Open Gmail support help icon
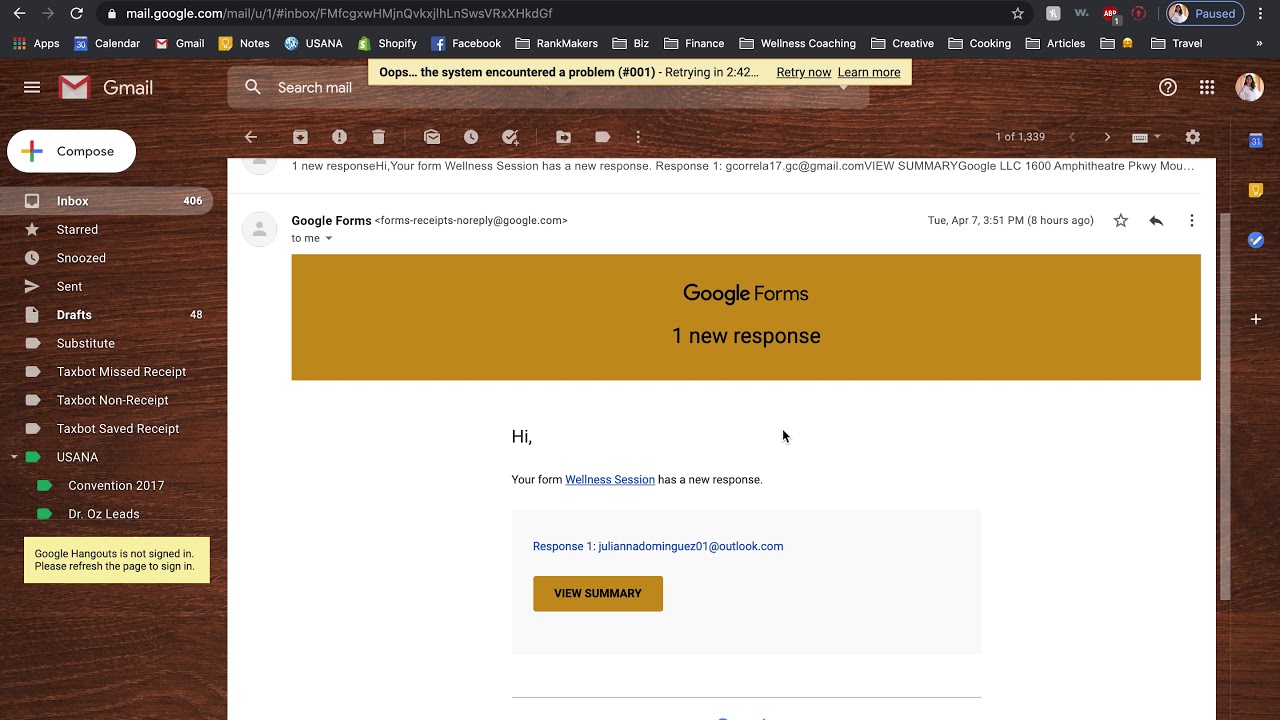The width and height of the screenshot is (1280, 720). 1168,87
